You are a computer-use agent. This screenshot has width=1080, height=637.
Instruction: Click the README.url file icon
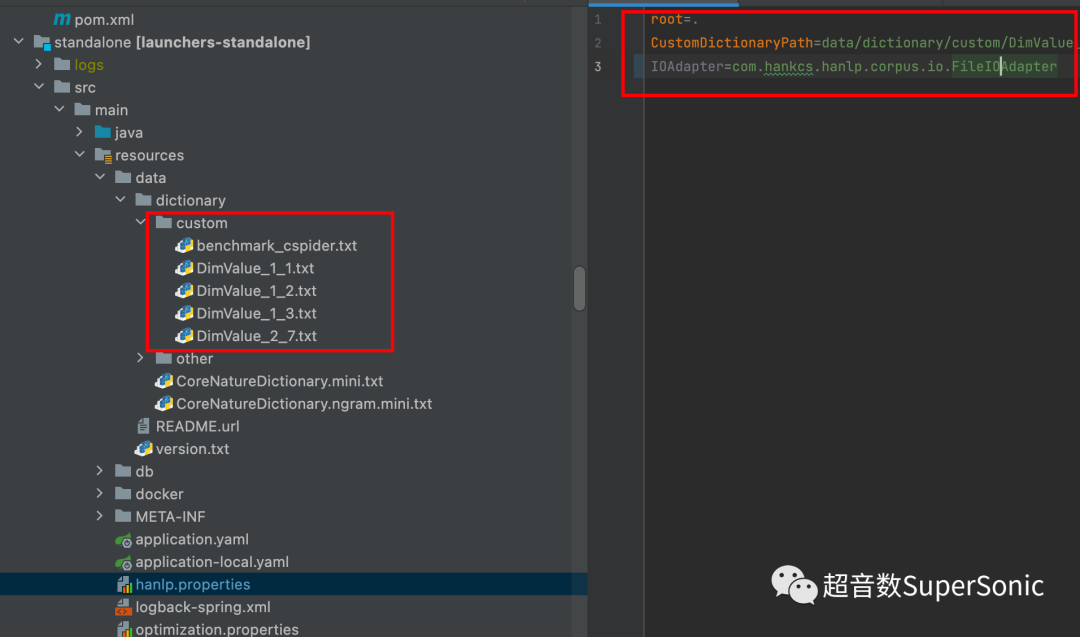pos(144,426)
